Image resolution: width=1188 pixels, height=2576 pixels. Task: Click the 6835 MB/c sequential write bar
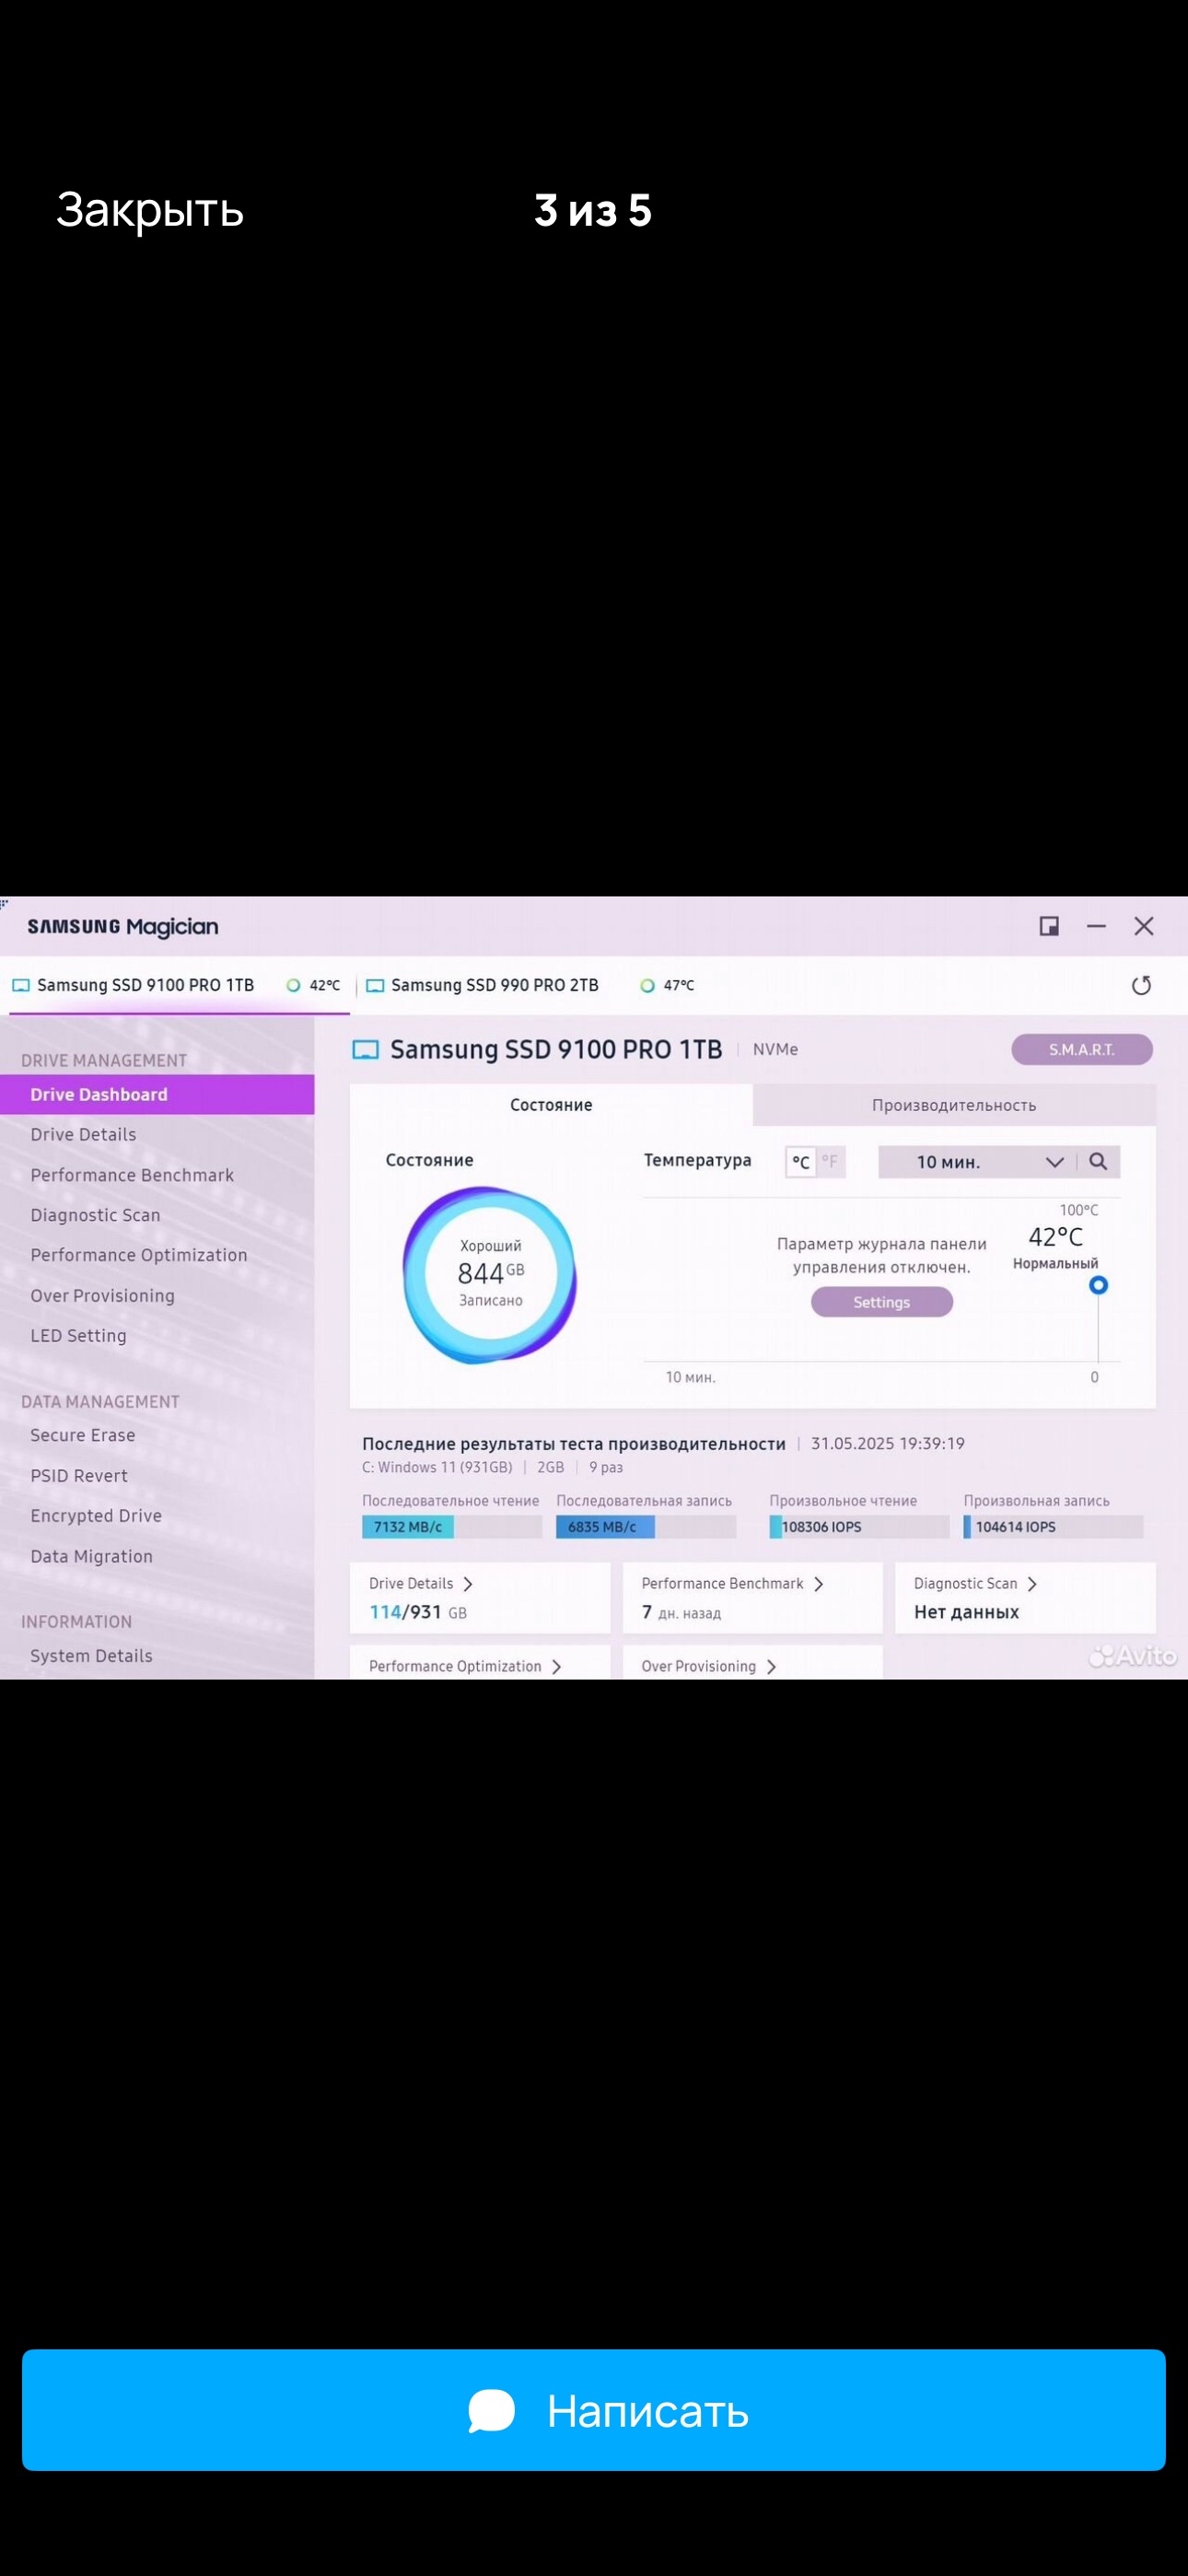pos(646,1527)
